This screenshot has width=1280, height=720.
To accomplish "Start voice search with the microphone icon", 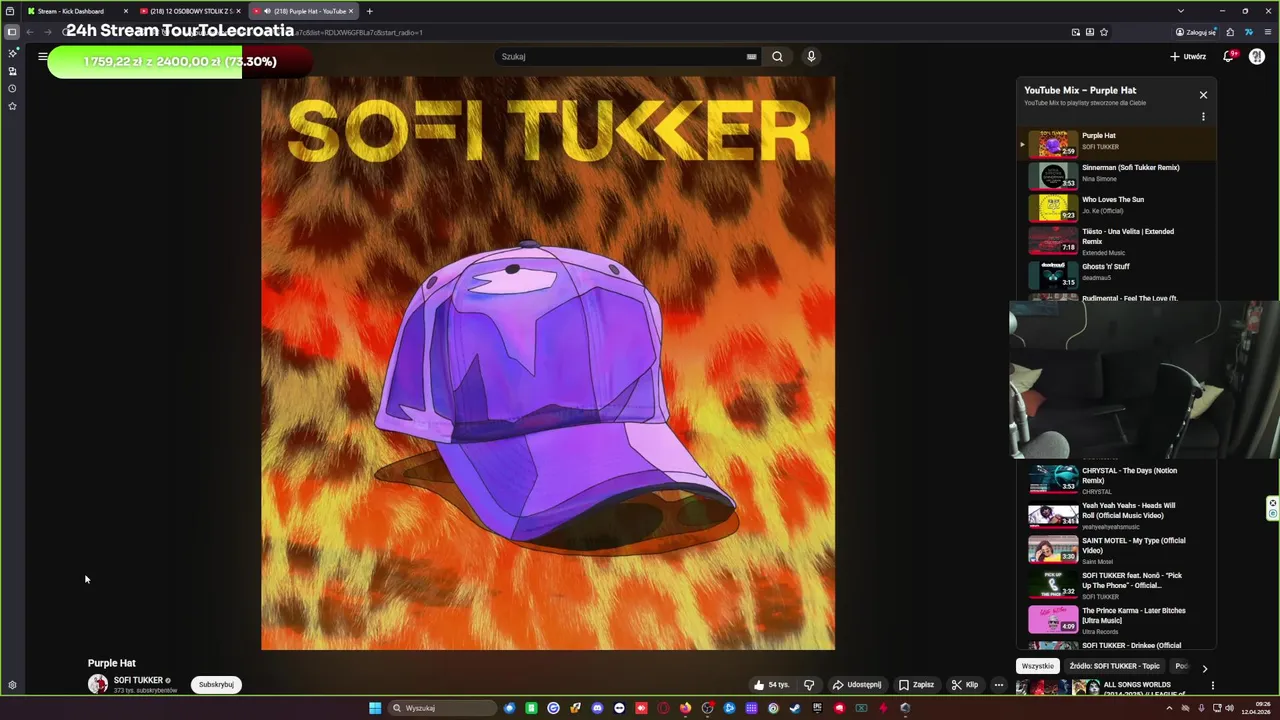I will tap(811, 56).
